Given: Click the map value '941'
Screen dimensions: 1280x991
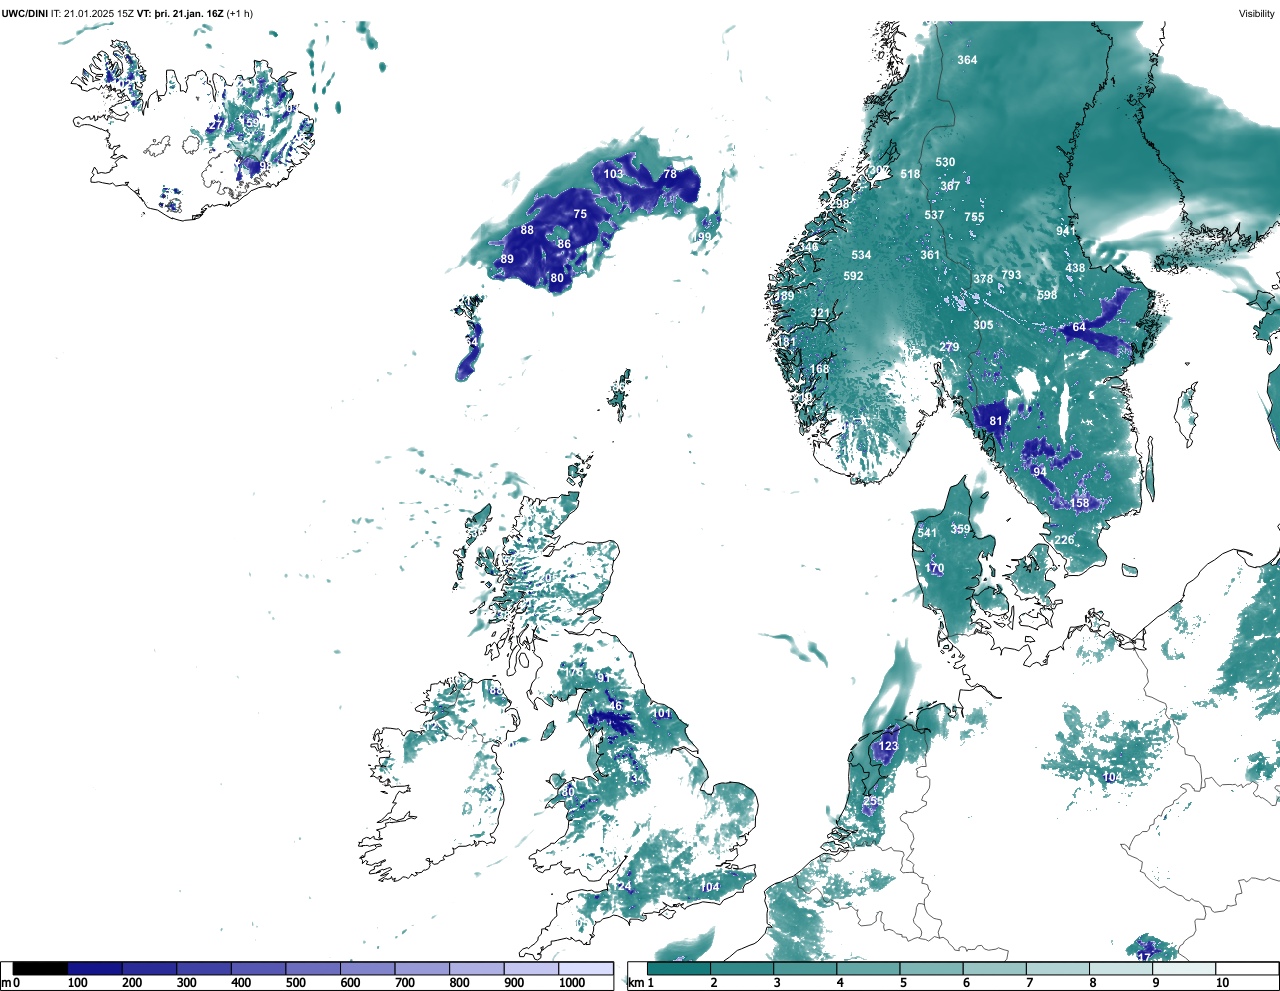Looking at the screenshot, I should pos(1066,231).
